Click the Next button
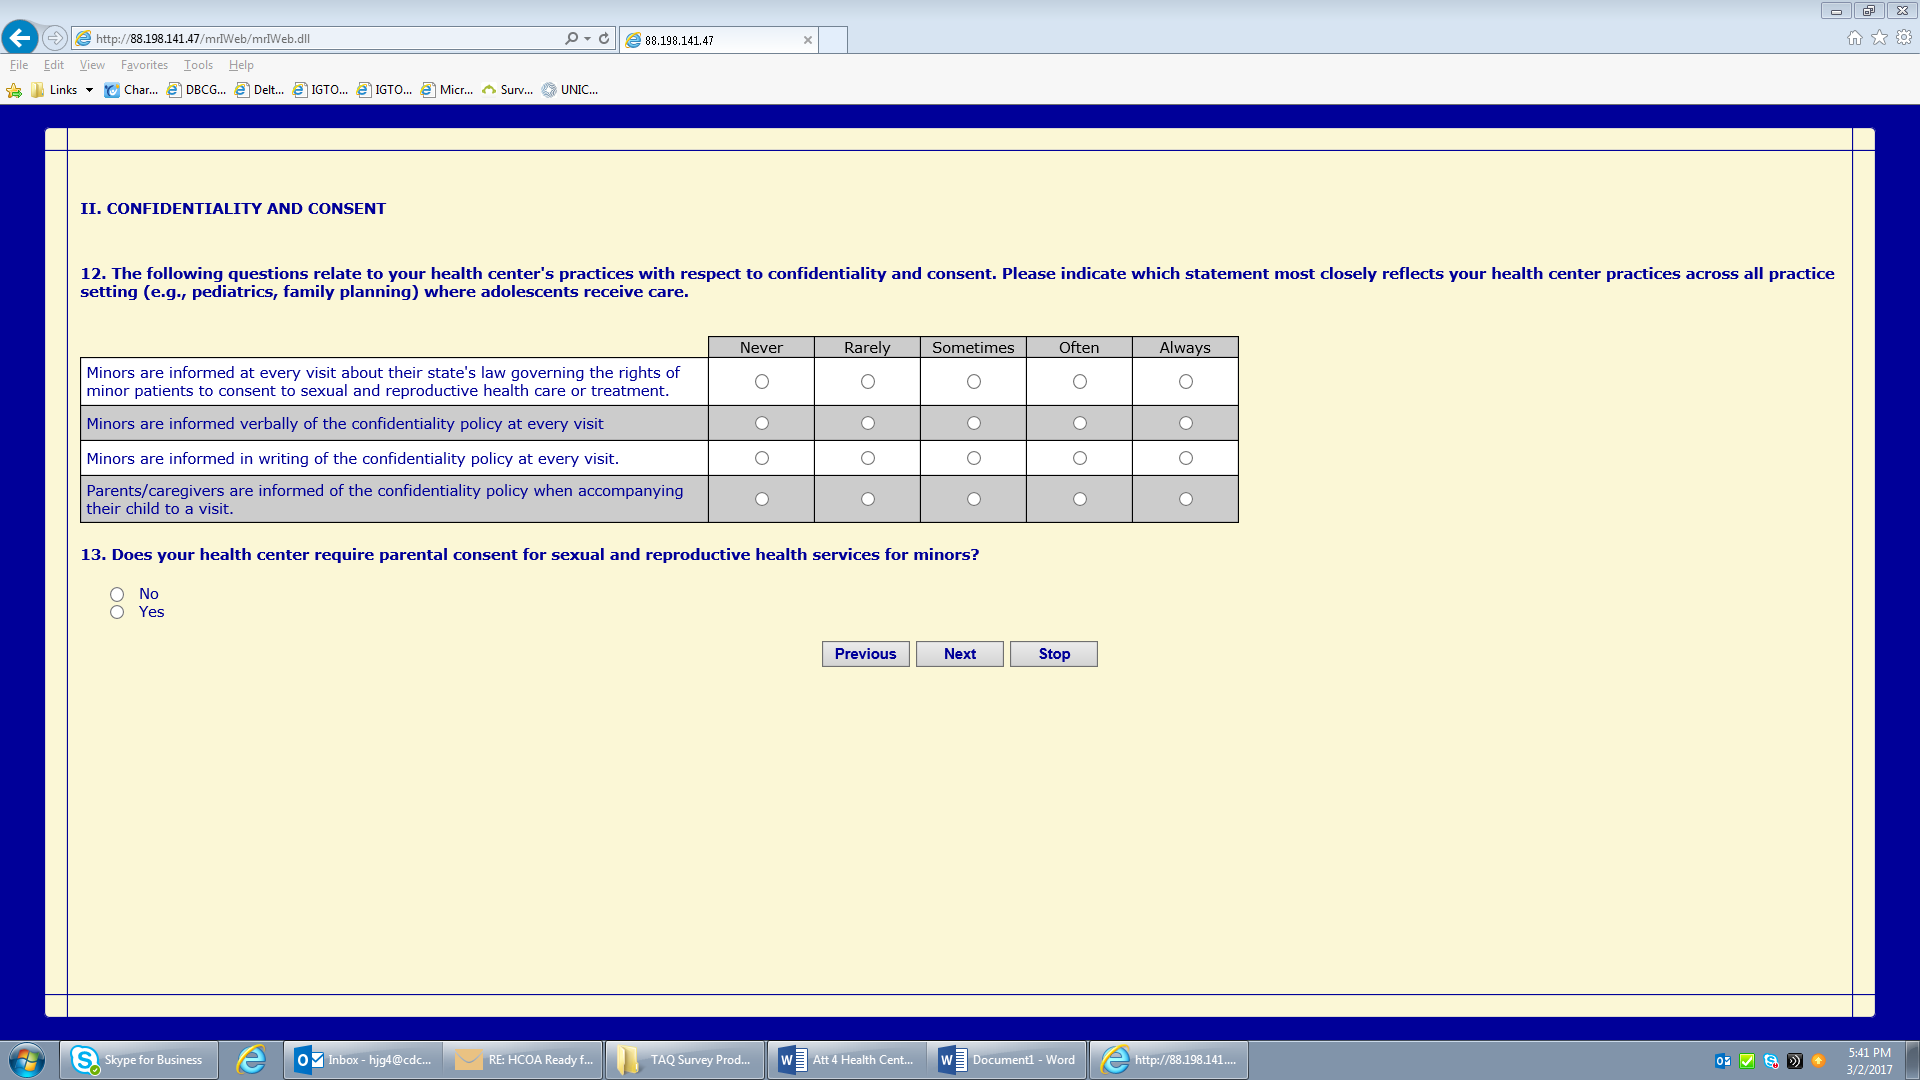This screenshot has height=1080, width=1920. (x=959, y=654)
